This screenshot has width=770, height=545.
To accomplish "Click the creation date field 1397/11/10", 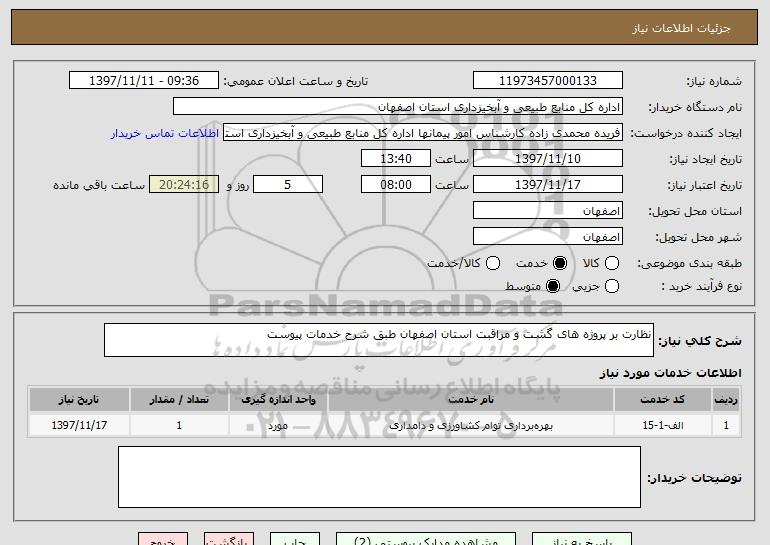I will tap(548, 159).
